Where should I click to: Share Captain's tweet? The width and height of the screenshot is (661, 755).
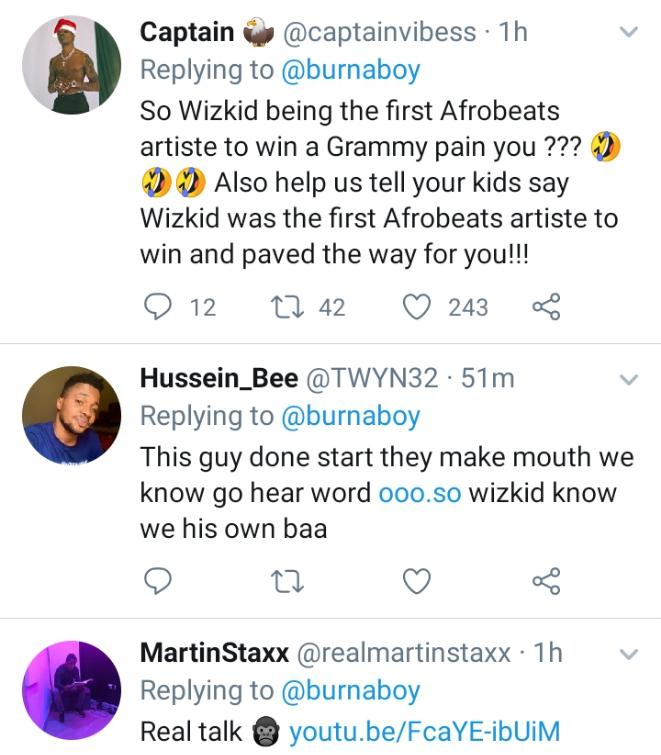(547, 307)
